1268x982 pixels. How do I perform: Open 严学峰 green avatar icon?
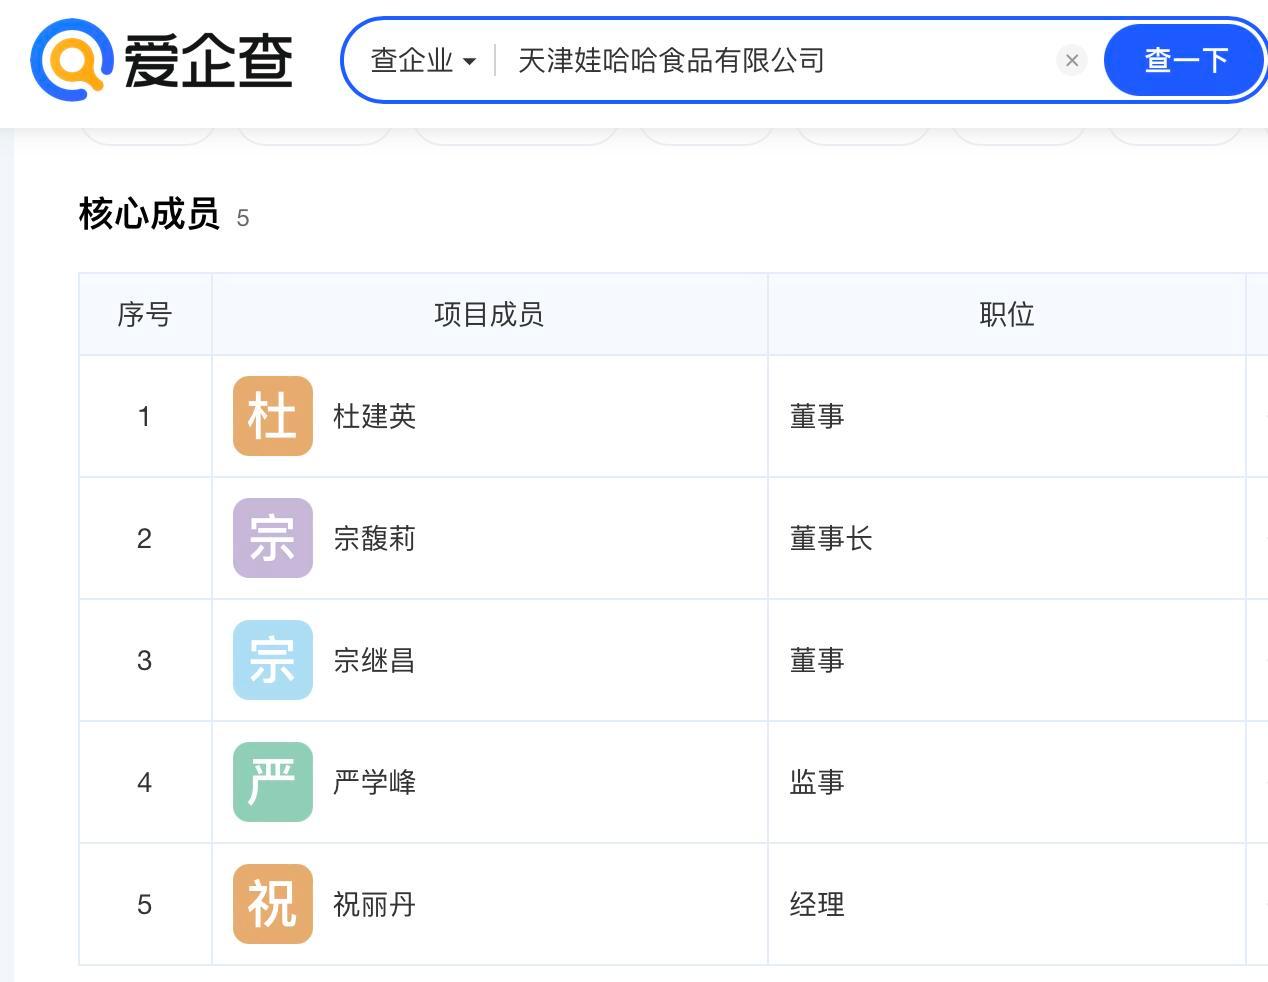(x=273, y=782)
